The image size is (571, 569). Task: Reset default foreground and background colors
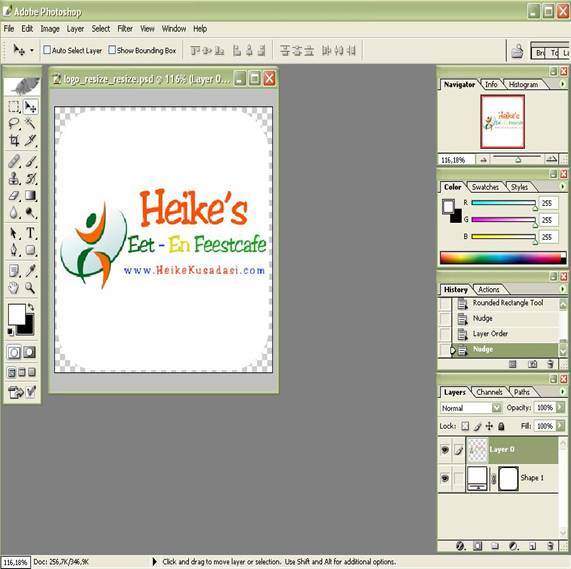tap(10, 332)
